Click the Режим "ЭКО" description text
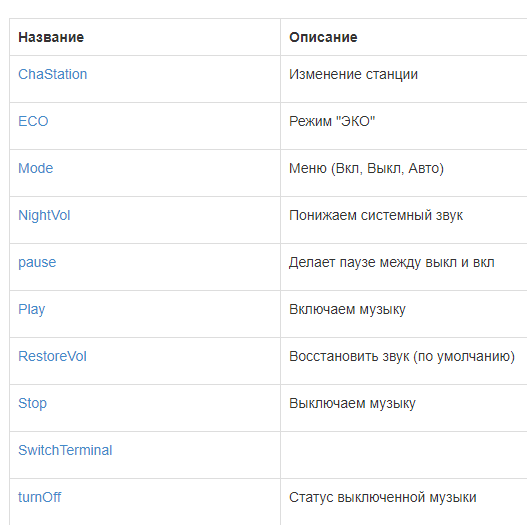The height and width of the screenshot is (525, 527). click(x=332, y=121)
